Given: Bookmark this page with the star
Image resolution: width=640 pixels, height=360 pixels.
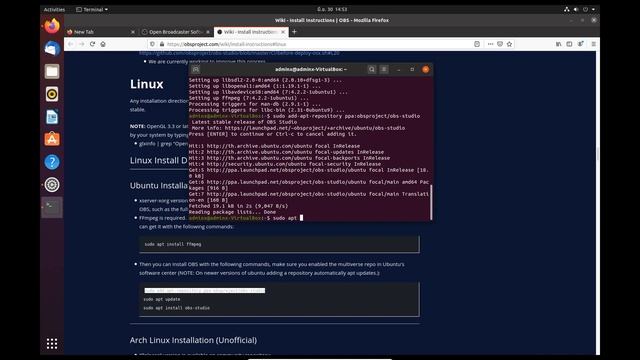Looking at the screenshot, I should click(x=509, y=44).
